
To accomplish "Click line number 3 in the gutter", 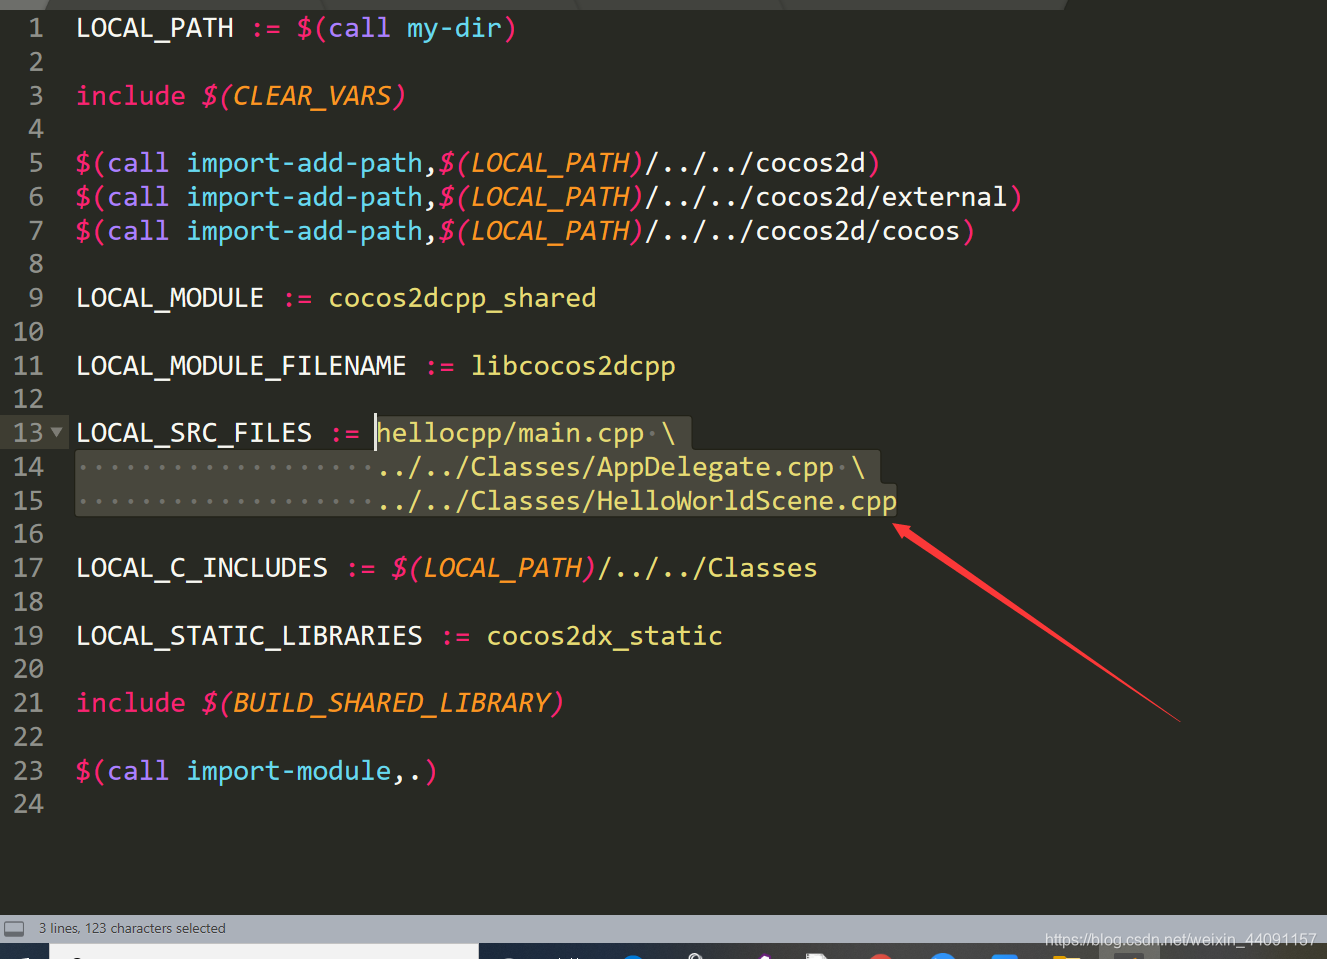I will click(x=36, y=96).
